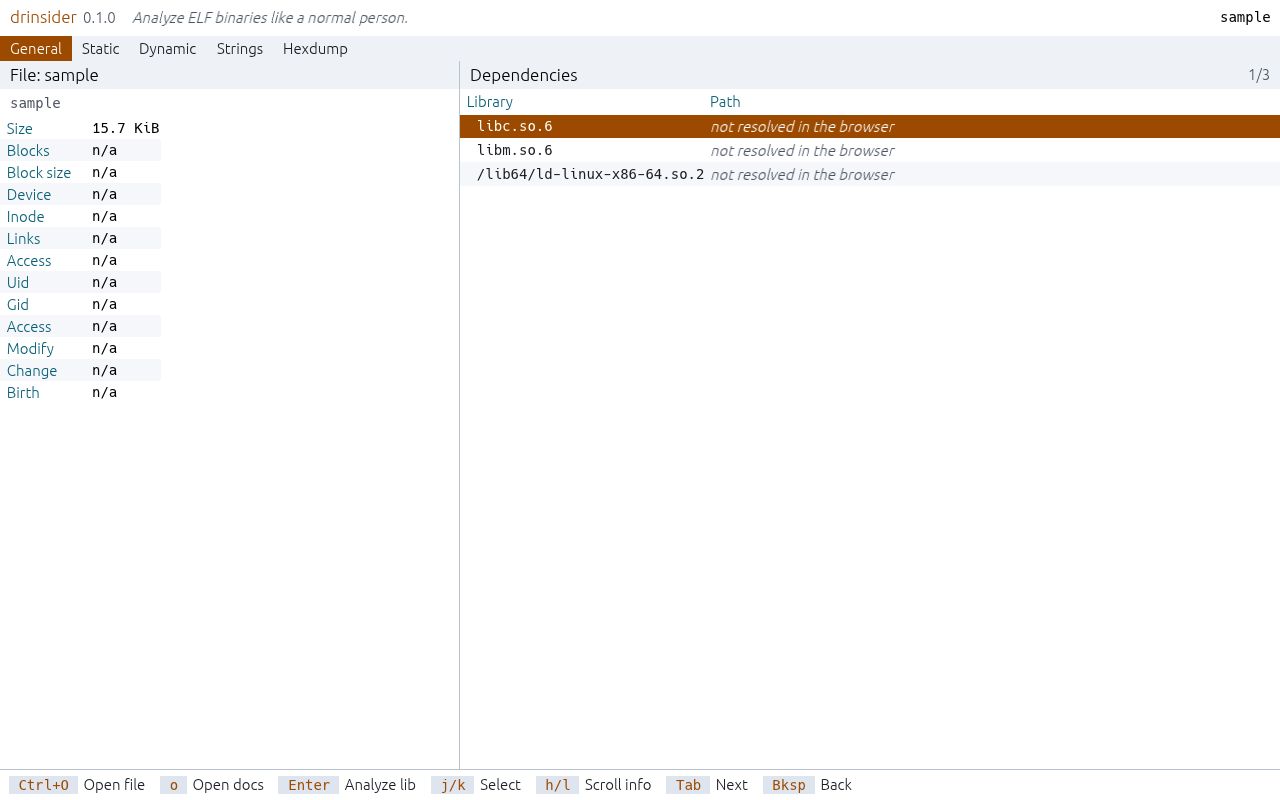Click libm.so.6 'not resolved in the browser' path
This screenshot has height=800, width=1280.
pyautogui.click(x=802, y=151)
